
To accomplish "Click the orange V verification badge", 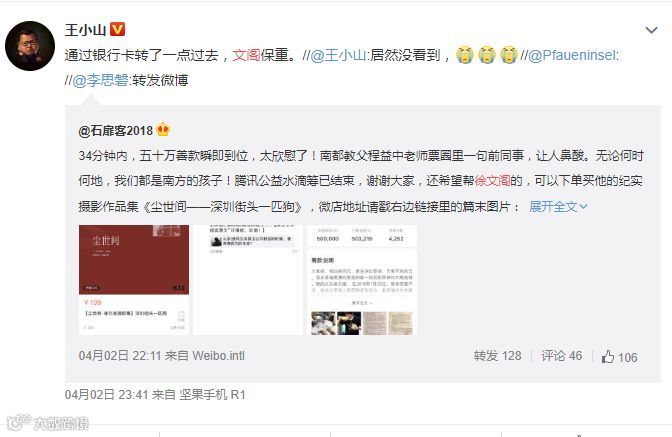I will tap(117, 29).
